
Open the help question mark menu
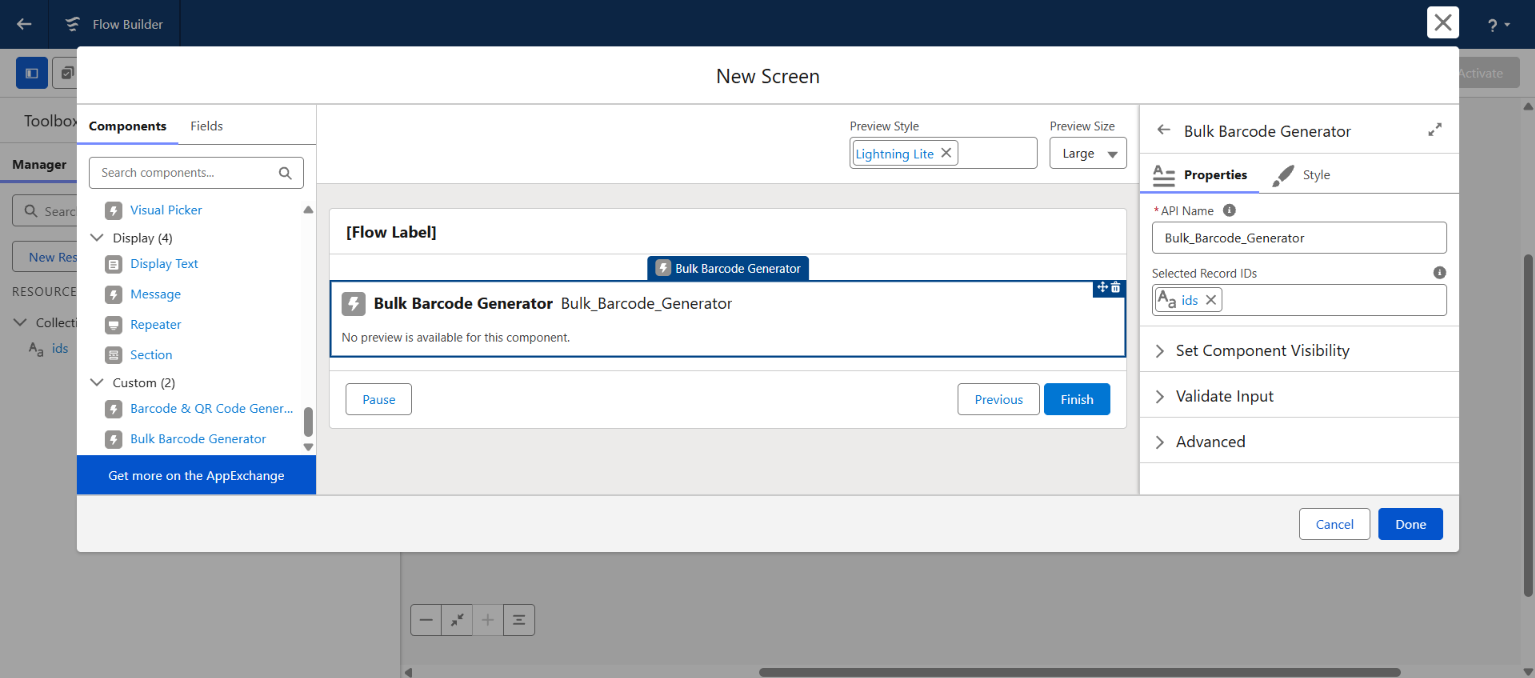(1498, 25)
